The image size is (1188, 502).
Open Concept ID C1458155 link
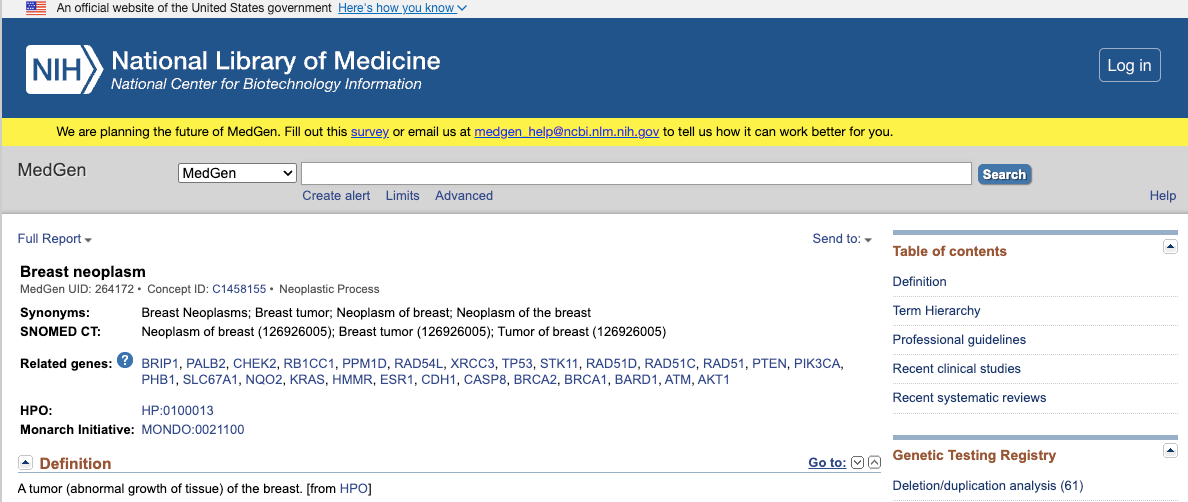239,289
